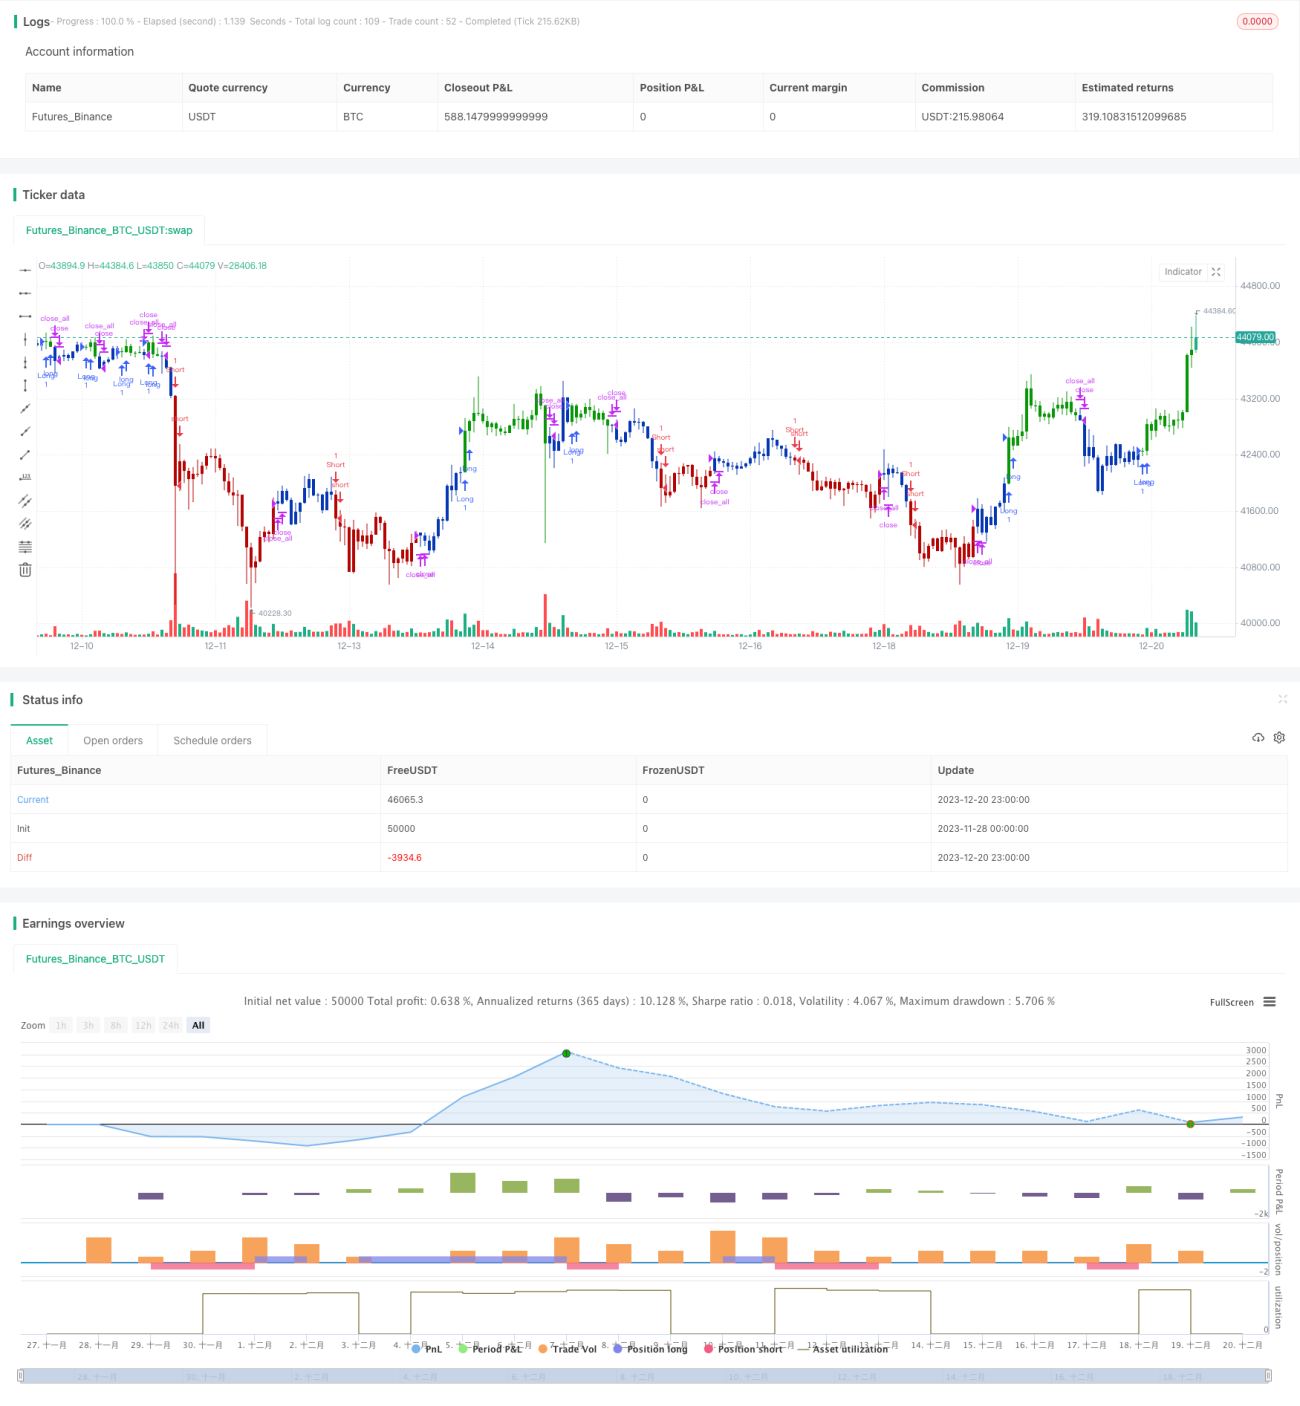This screenshot has width=1300, height=1406.
Task: Select the Fibonacci retracement lines tool
Action: click(x=25, y=546)
